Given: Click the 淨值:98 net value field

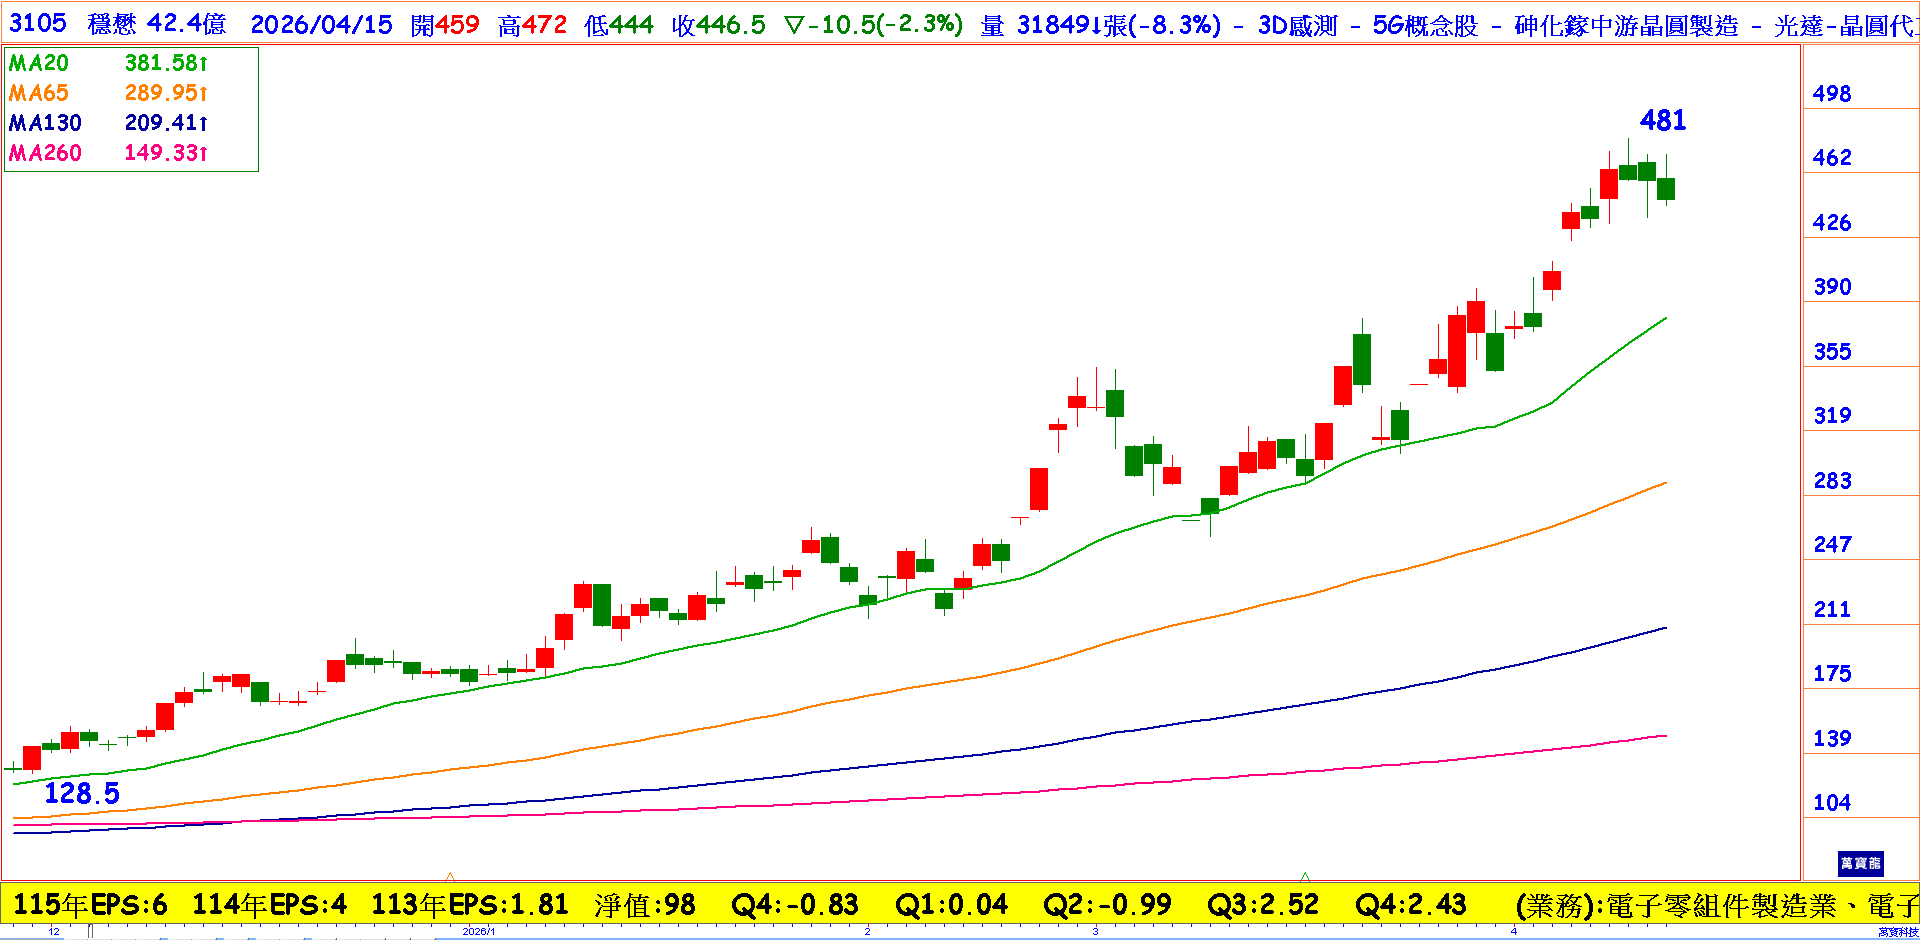Looking at the screenshot, I should tap(645, 905).
